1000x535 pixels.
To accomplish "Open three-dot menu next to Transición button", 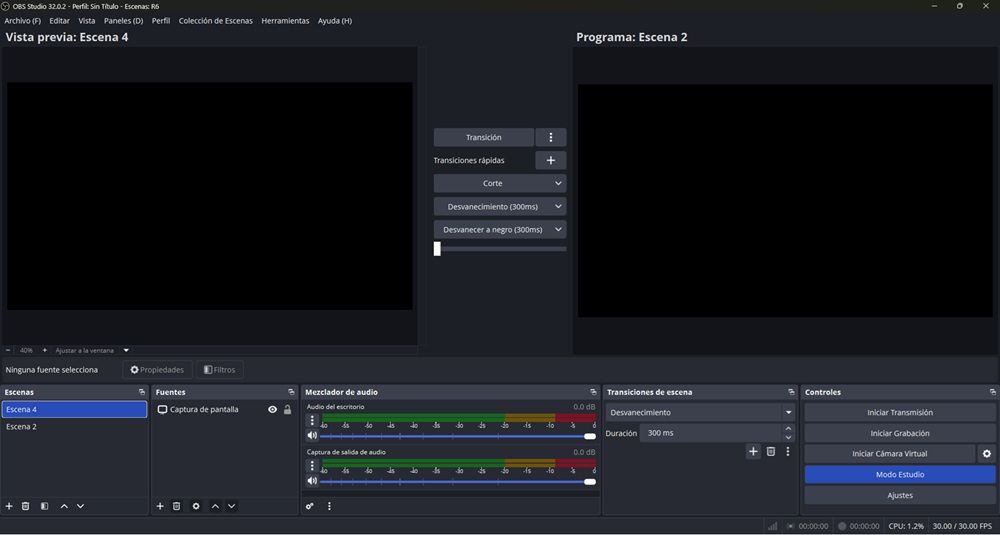I will (551, 137).
